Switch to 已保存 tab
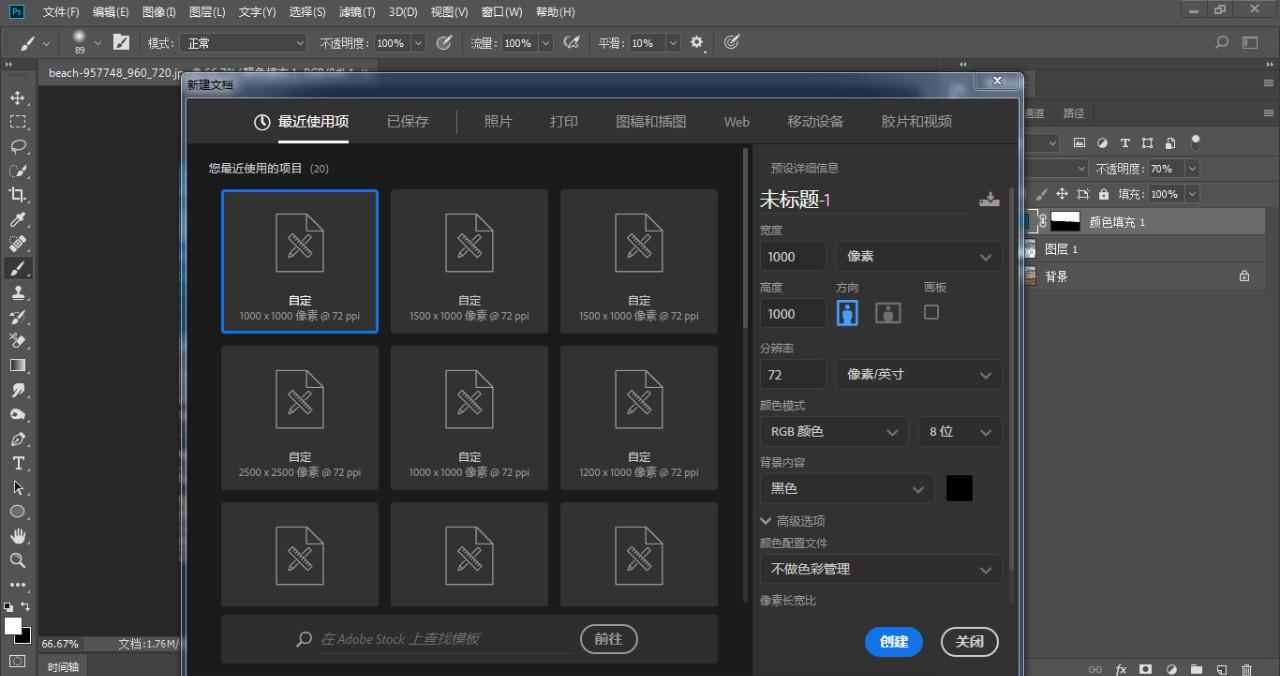The height and width of the screenshot is (676, 1280). (408, 121)
